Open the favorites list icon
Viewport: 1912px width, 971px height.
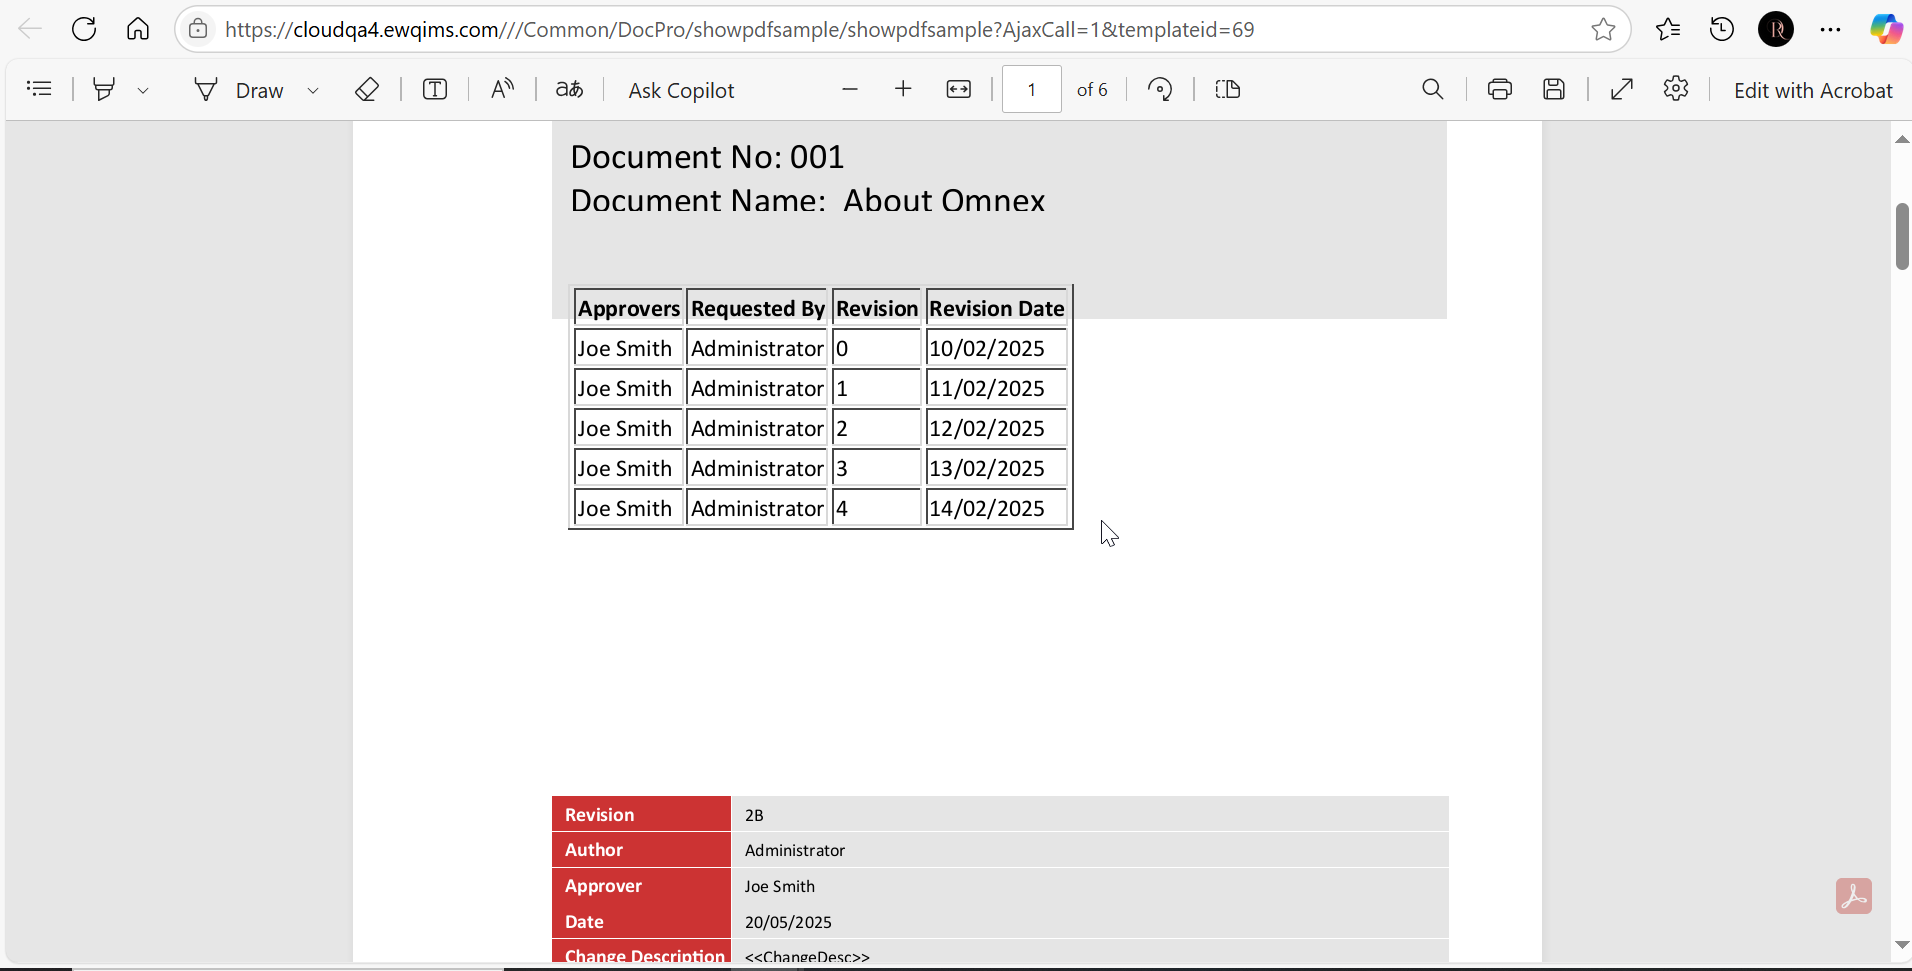point(1668,29)
